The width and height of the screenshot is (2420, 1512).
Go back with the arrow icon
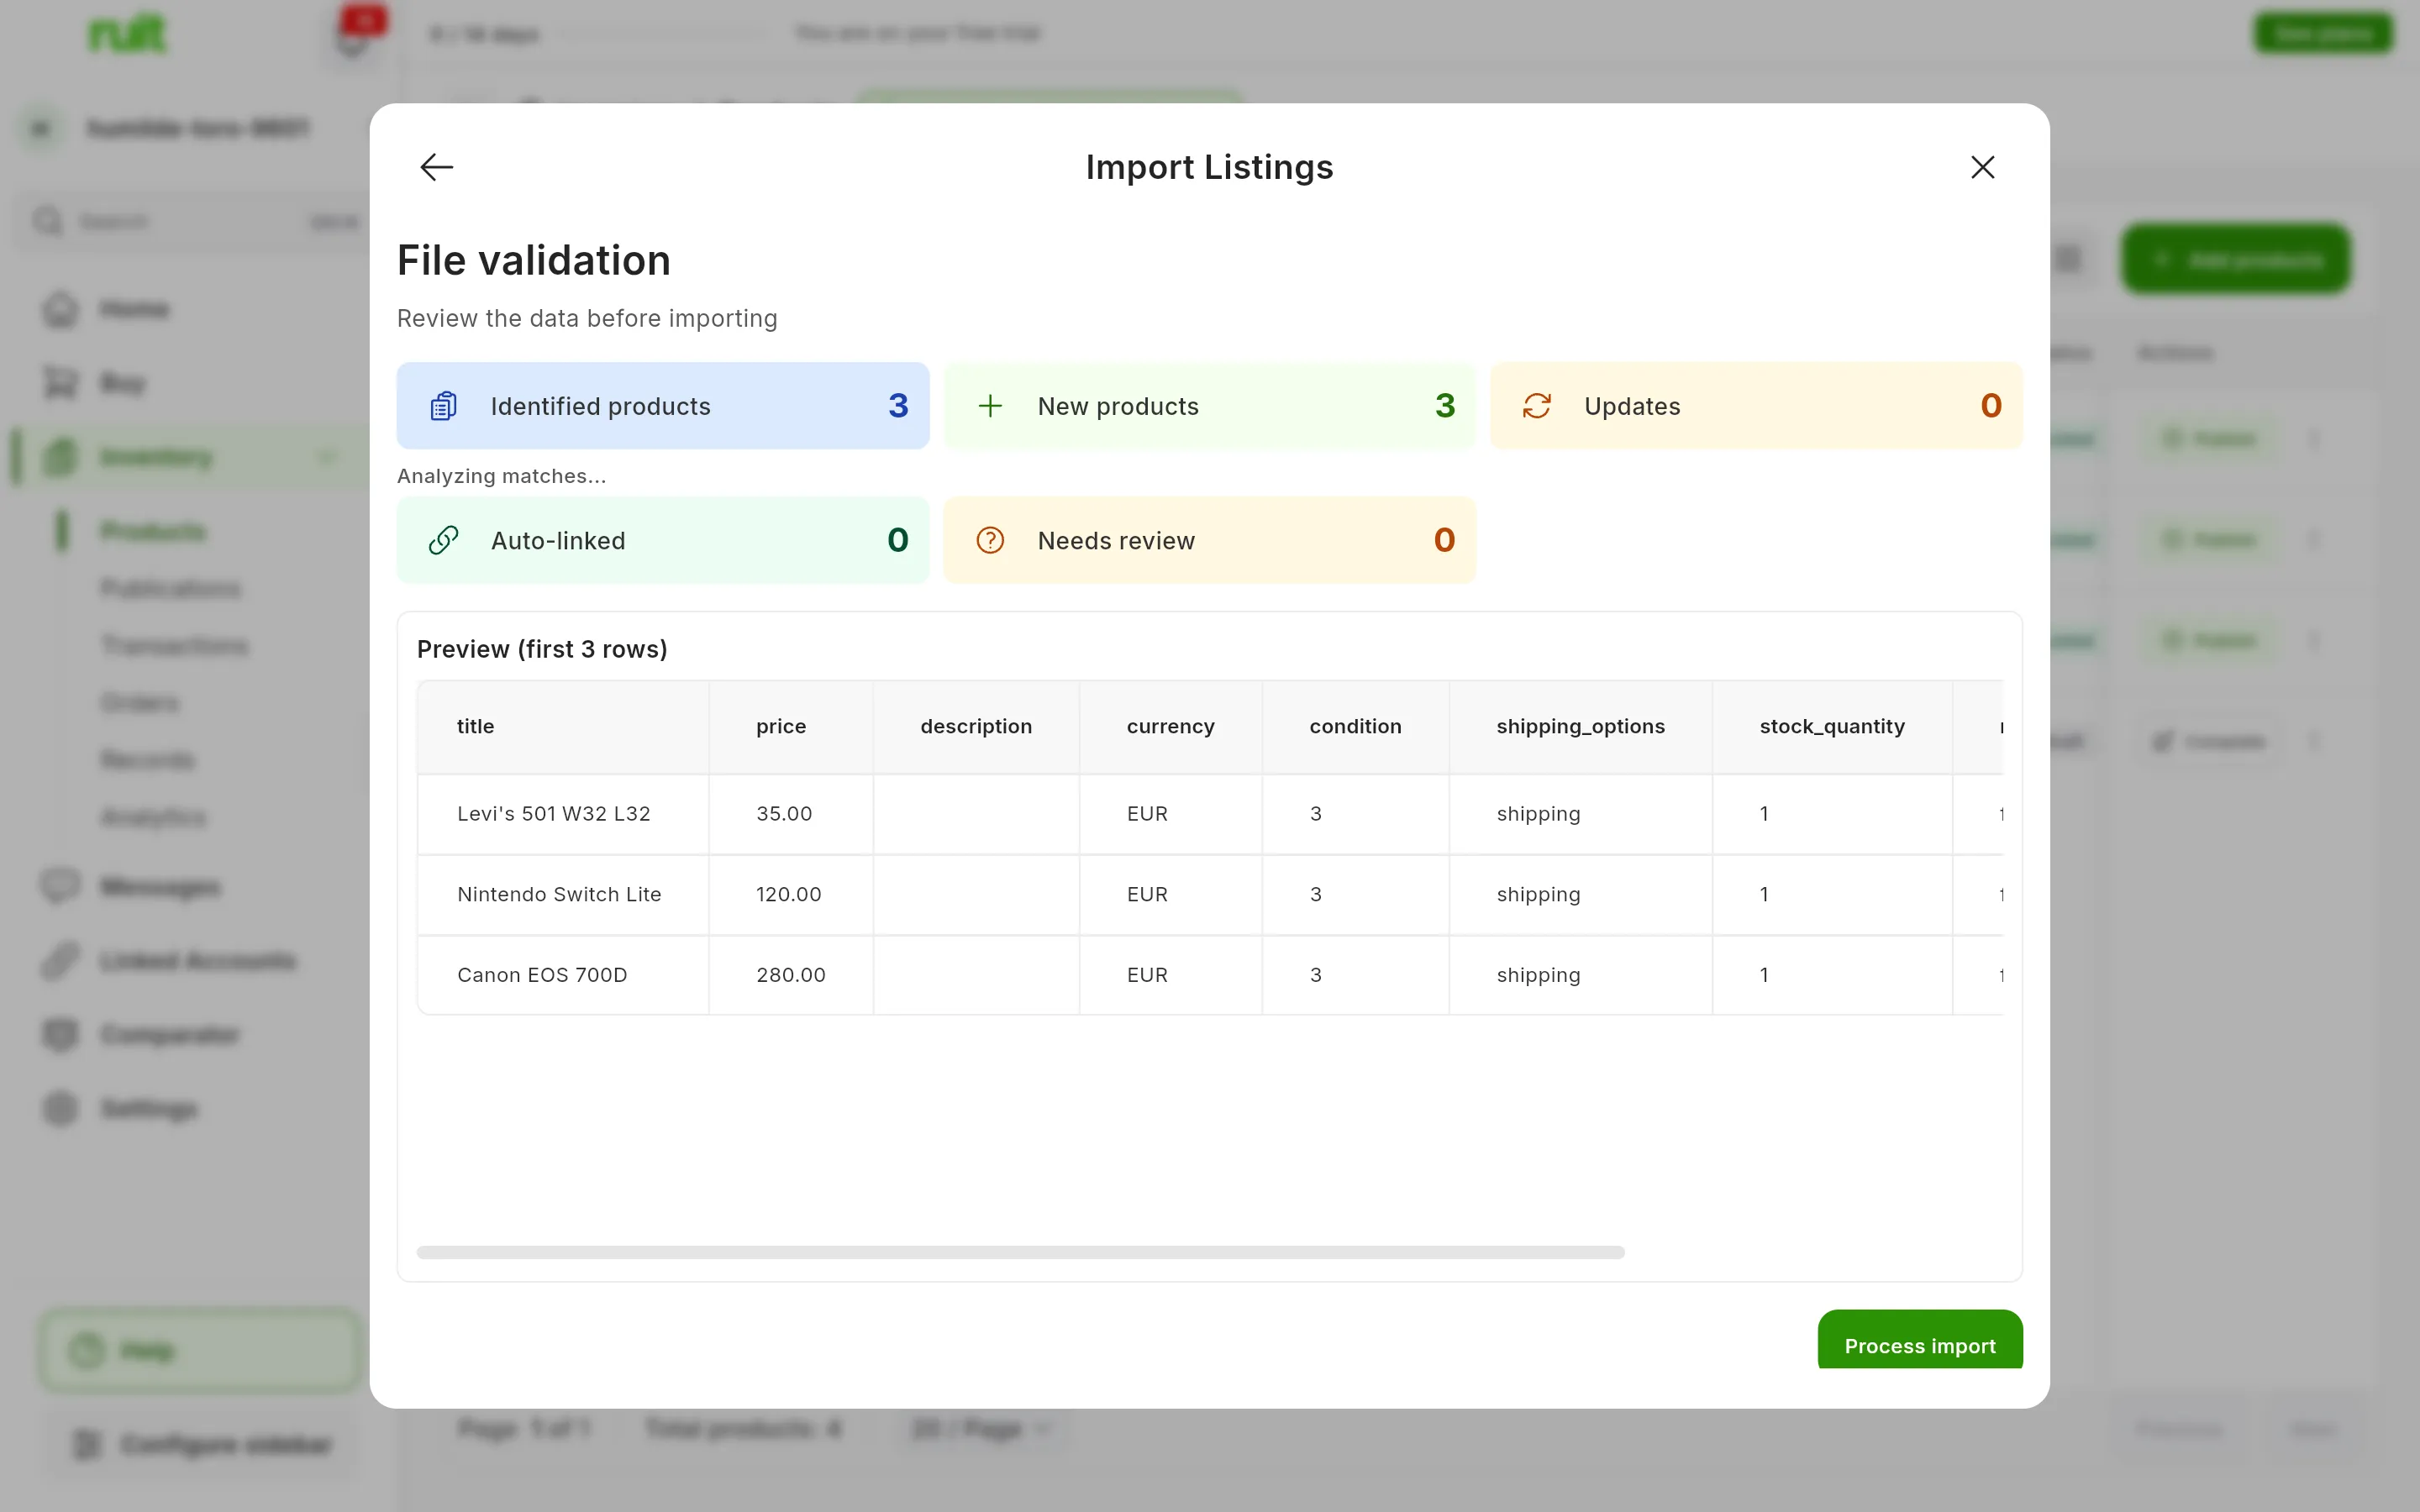pyautogui.click(x=437, y=167)
